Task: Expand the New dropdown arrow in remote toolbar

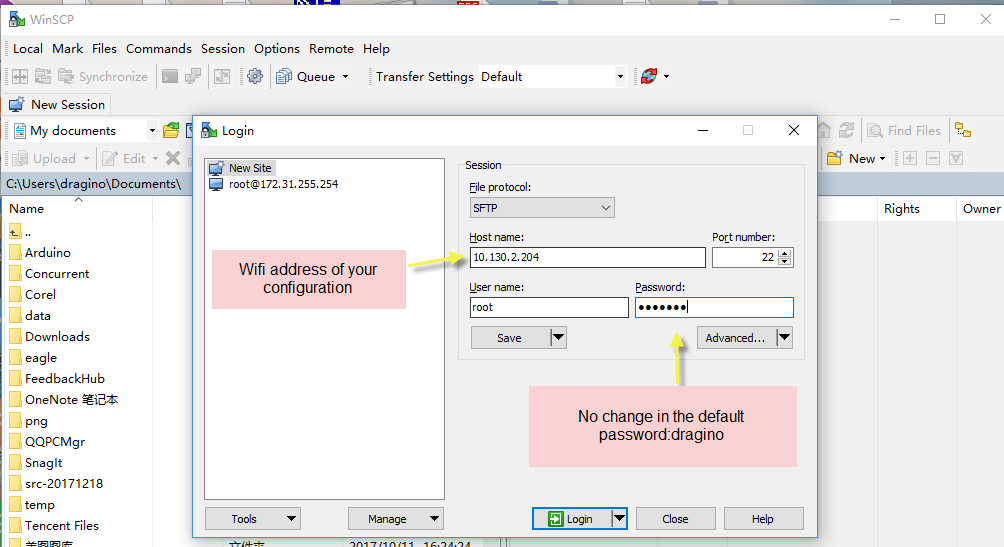Action: (882, 158)
